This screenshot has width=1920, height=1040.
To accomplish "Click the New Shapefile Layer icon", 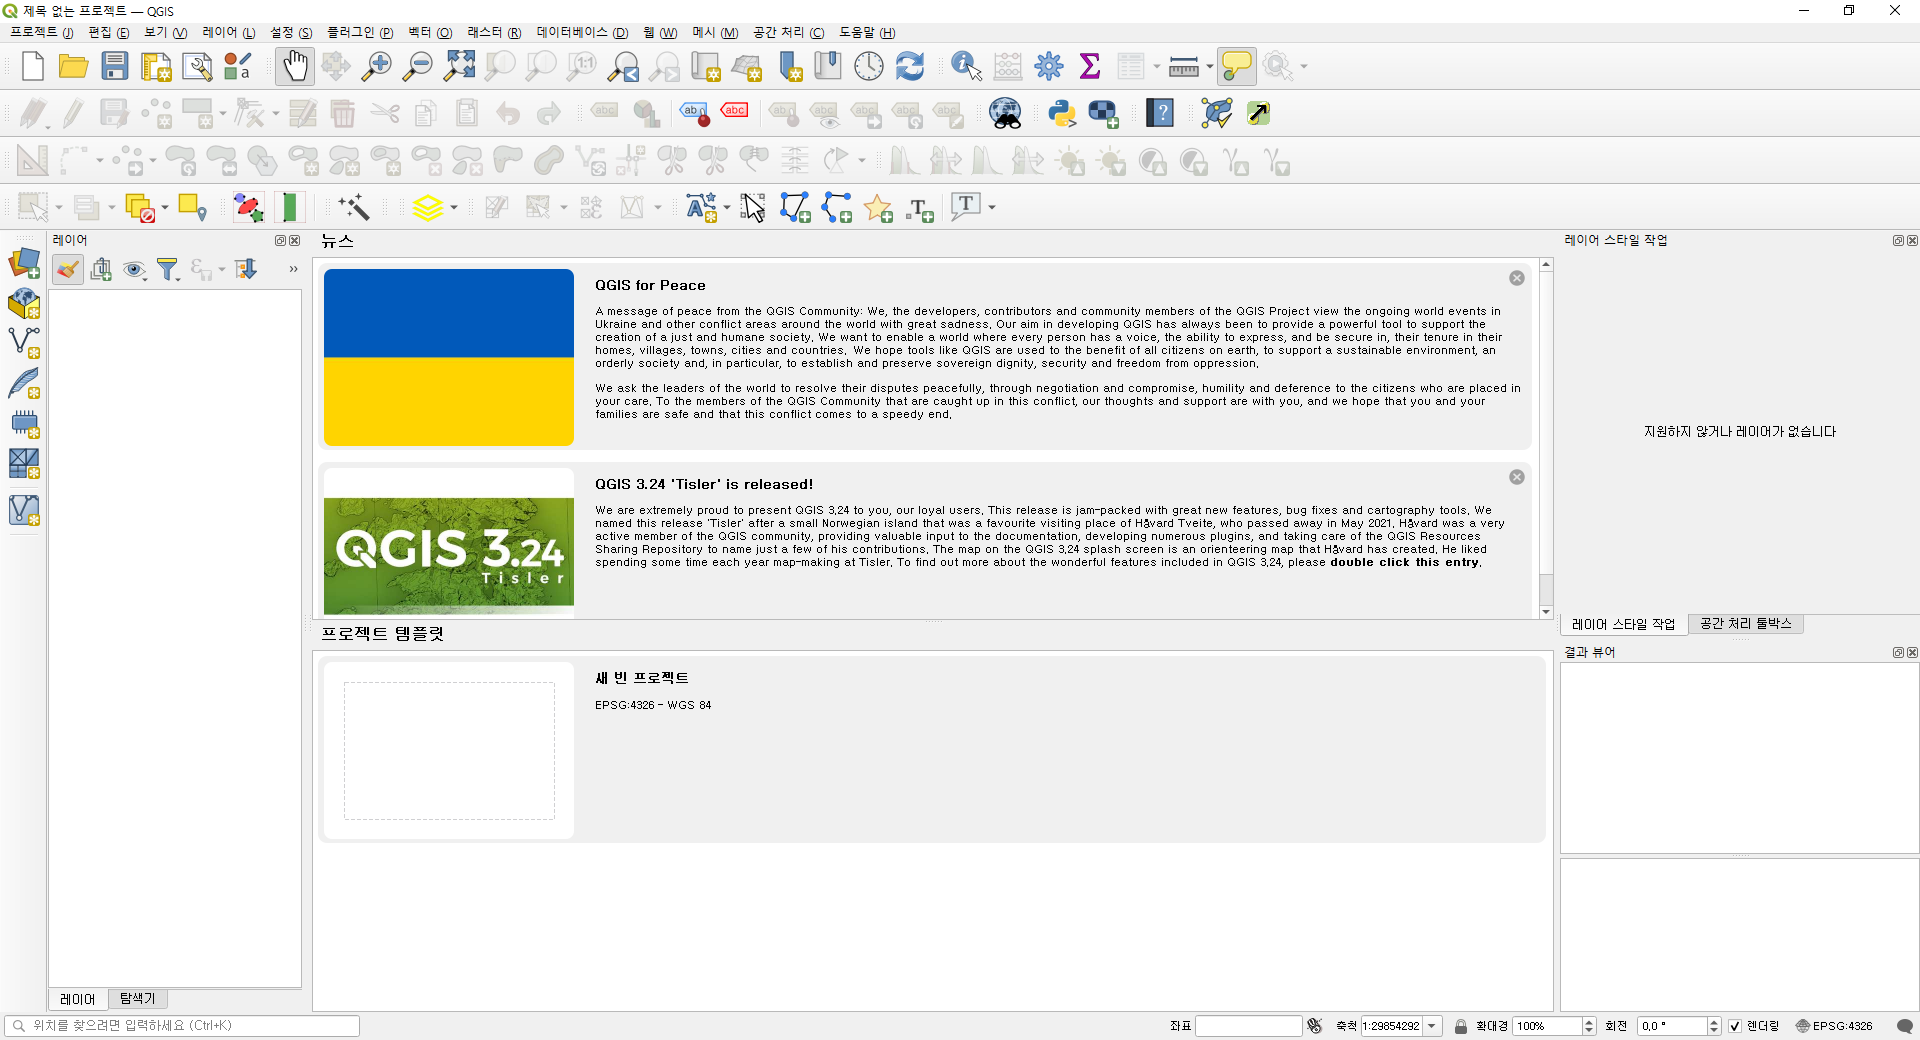I will [24, 343].
